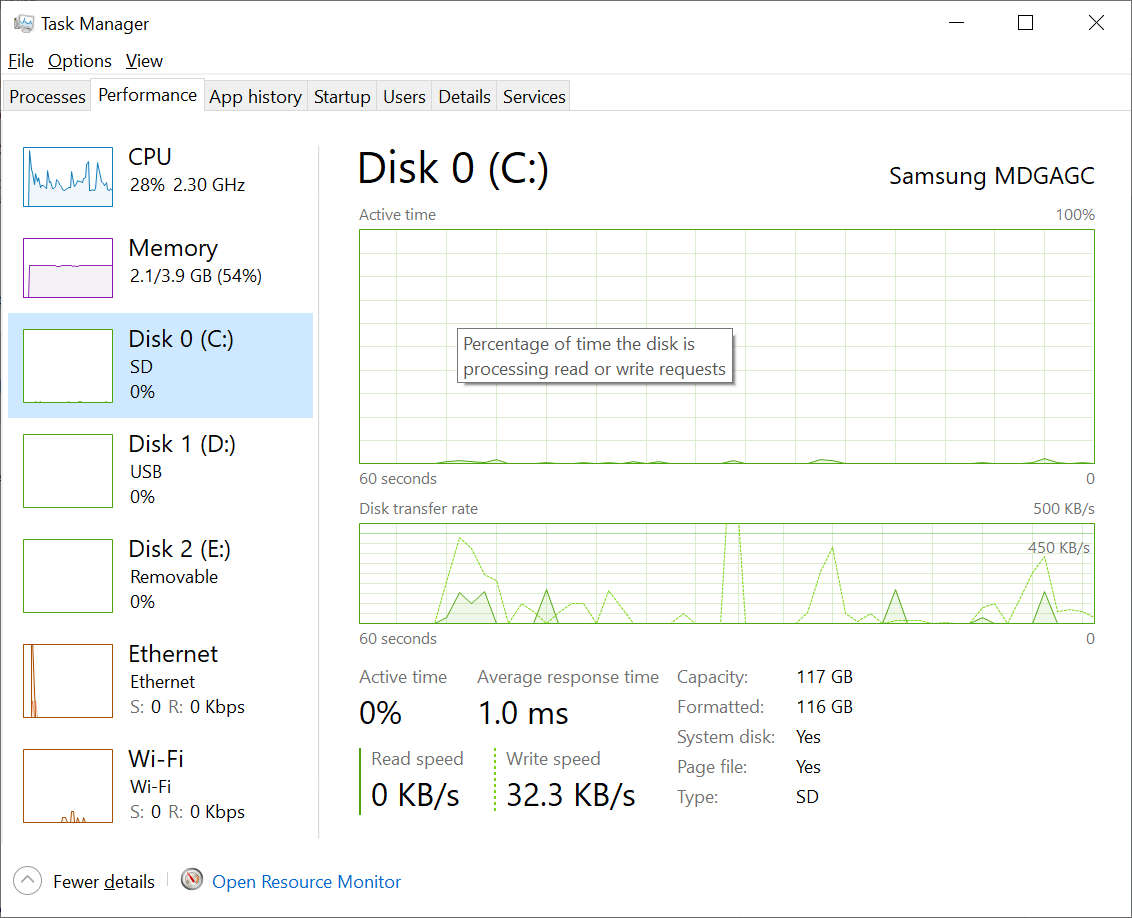Viewport: 1132px width, 918px height.
Task: Open the Options menu
Action: (80, 61)
